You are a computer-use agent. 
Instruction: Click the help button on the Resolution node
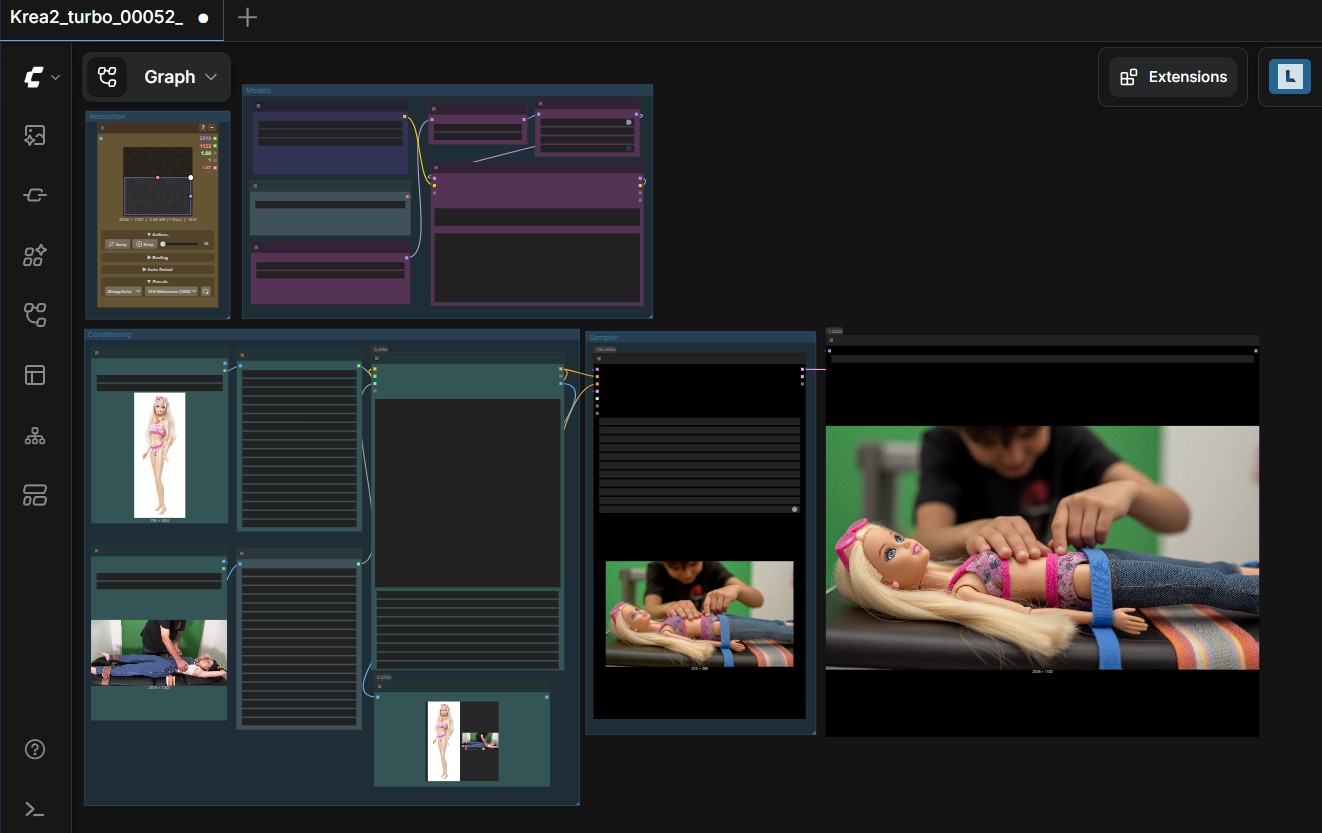coord(203,127)
